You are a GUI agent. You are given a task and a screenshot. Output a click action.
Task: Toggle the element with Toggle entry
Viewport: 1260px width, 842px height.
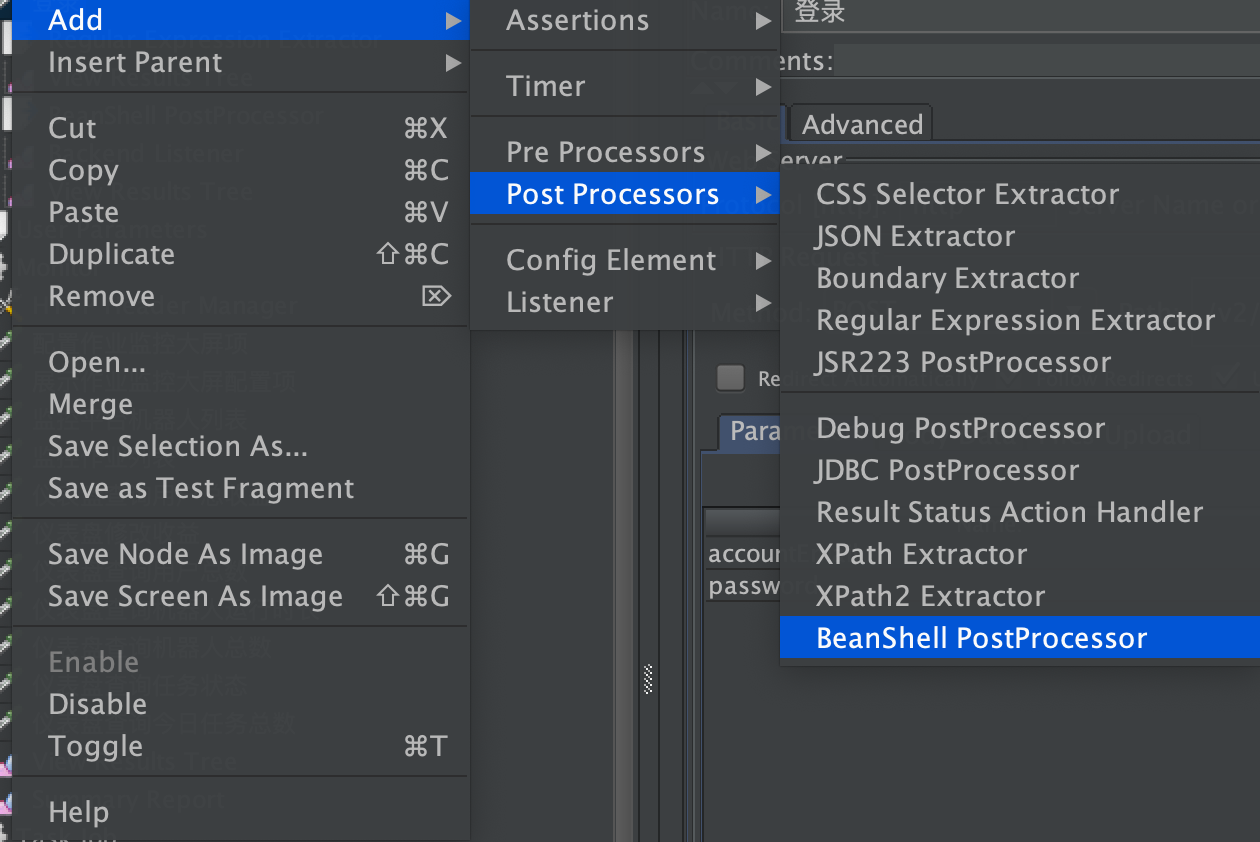[240, 746]
